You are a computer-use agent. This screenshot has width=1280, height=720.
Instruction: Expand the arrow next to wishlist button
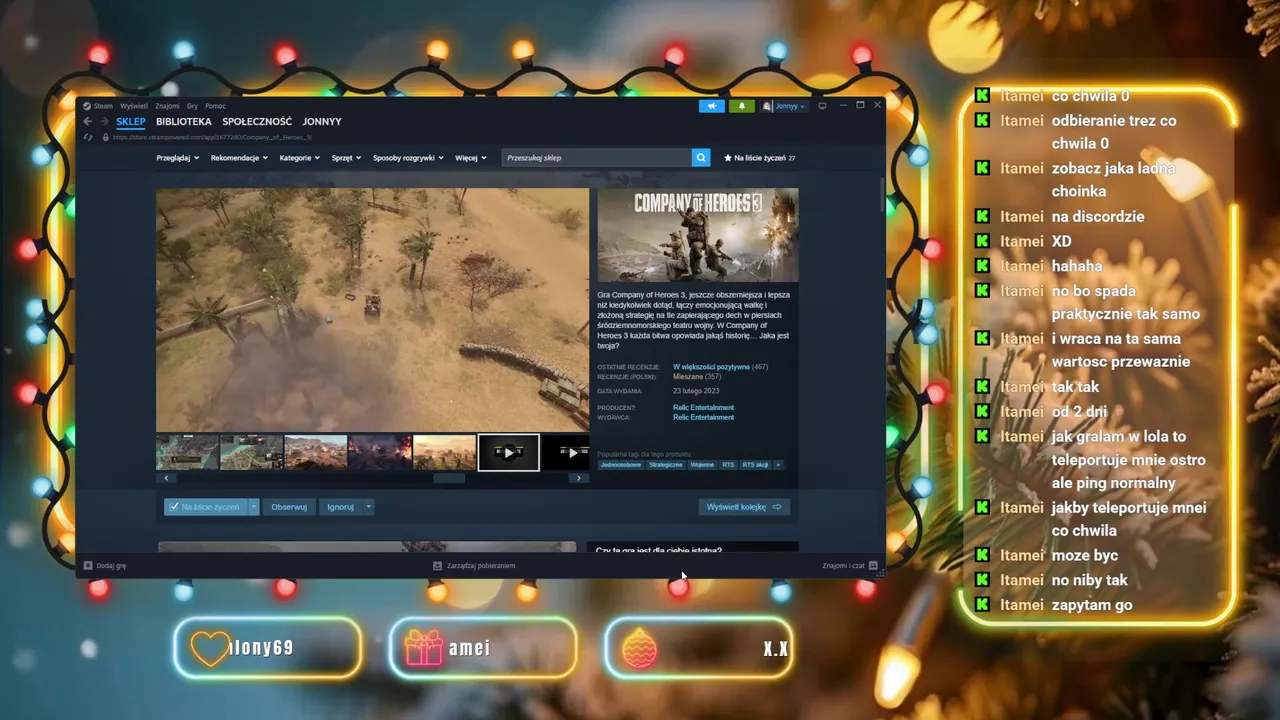click(x=254, y=507)
